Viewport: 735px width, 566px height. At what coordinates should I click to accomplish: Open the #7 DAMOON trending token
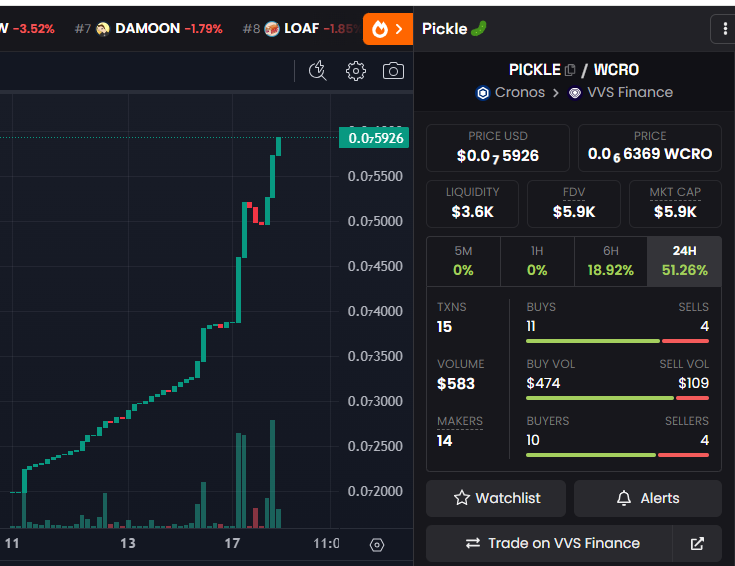149,29
